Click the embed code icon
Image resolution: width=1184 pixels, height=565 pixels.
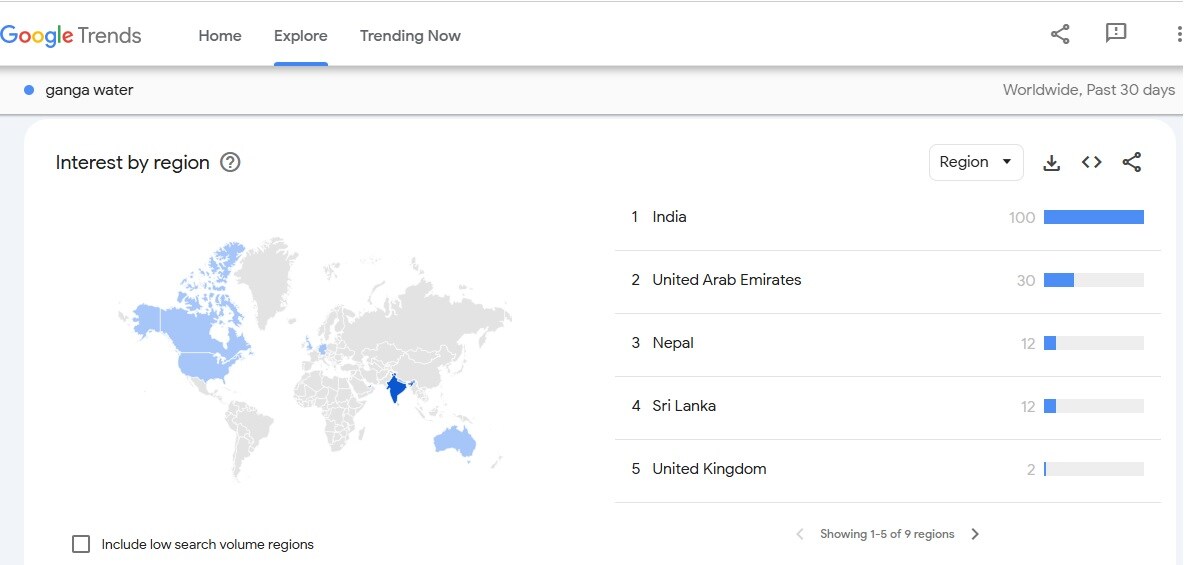point(1092,162)
